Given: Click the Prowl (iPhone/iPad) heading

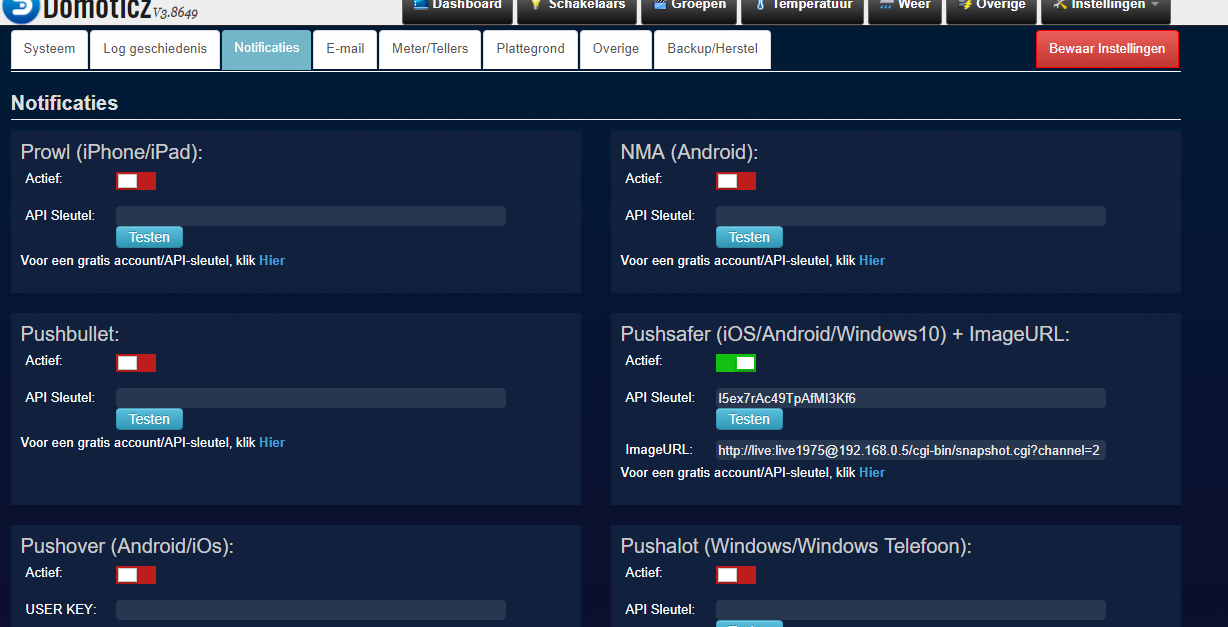Looking at the screenshot, I should tap(112, 152).
